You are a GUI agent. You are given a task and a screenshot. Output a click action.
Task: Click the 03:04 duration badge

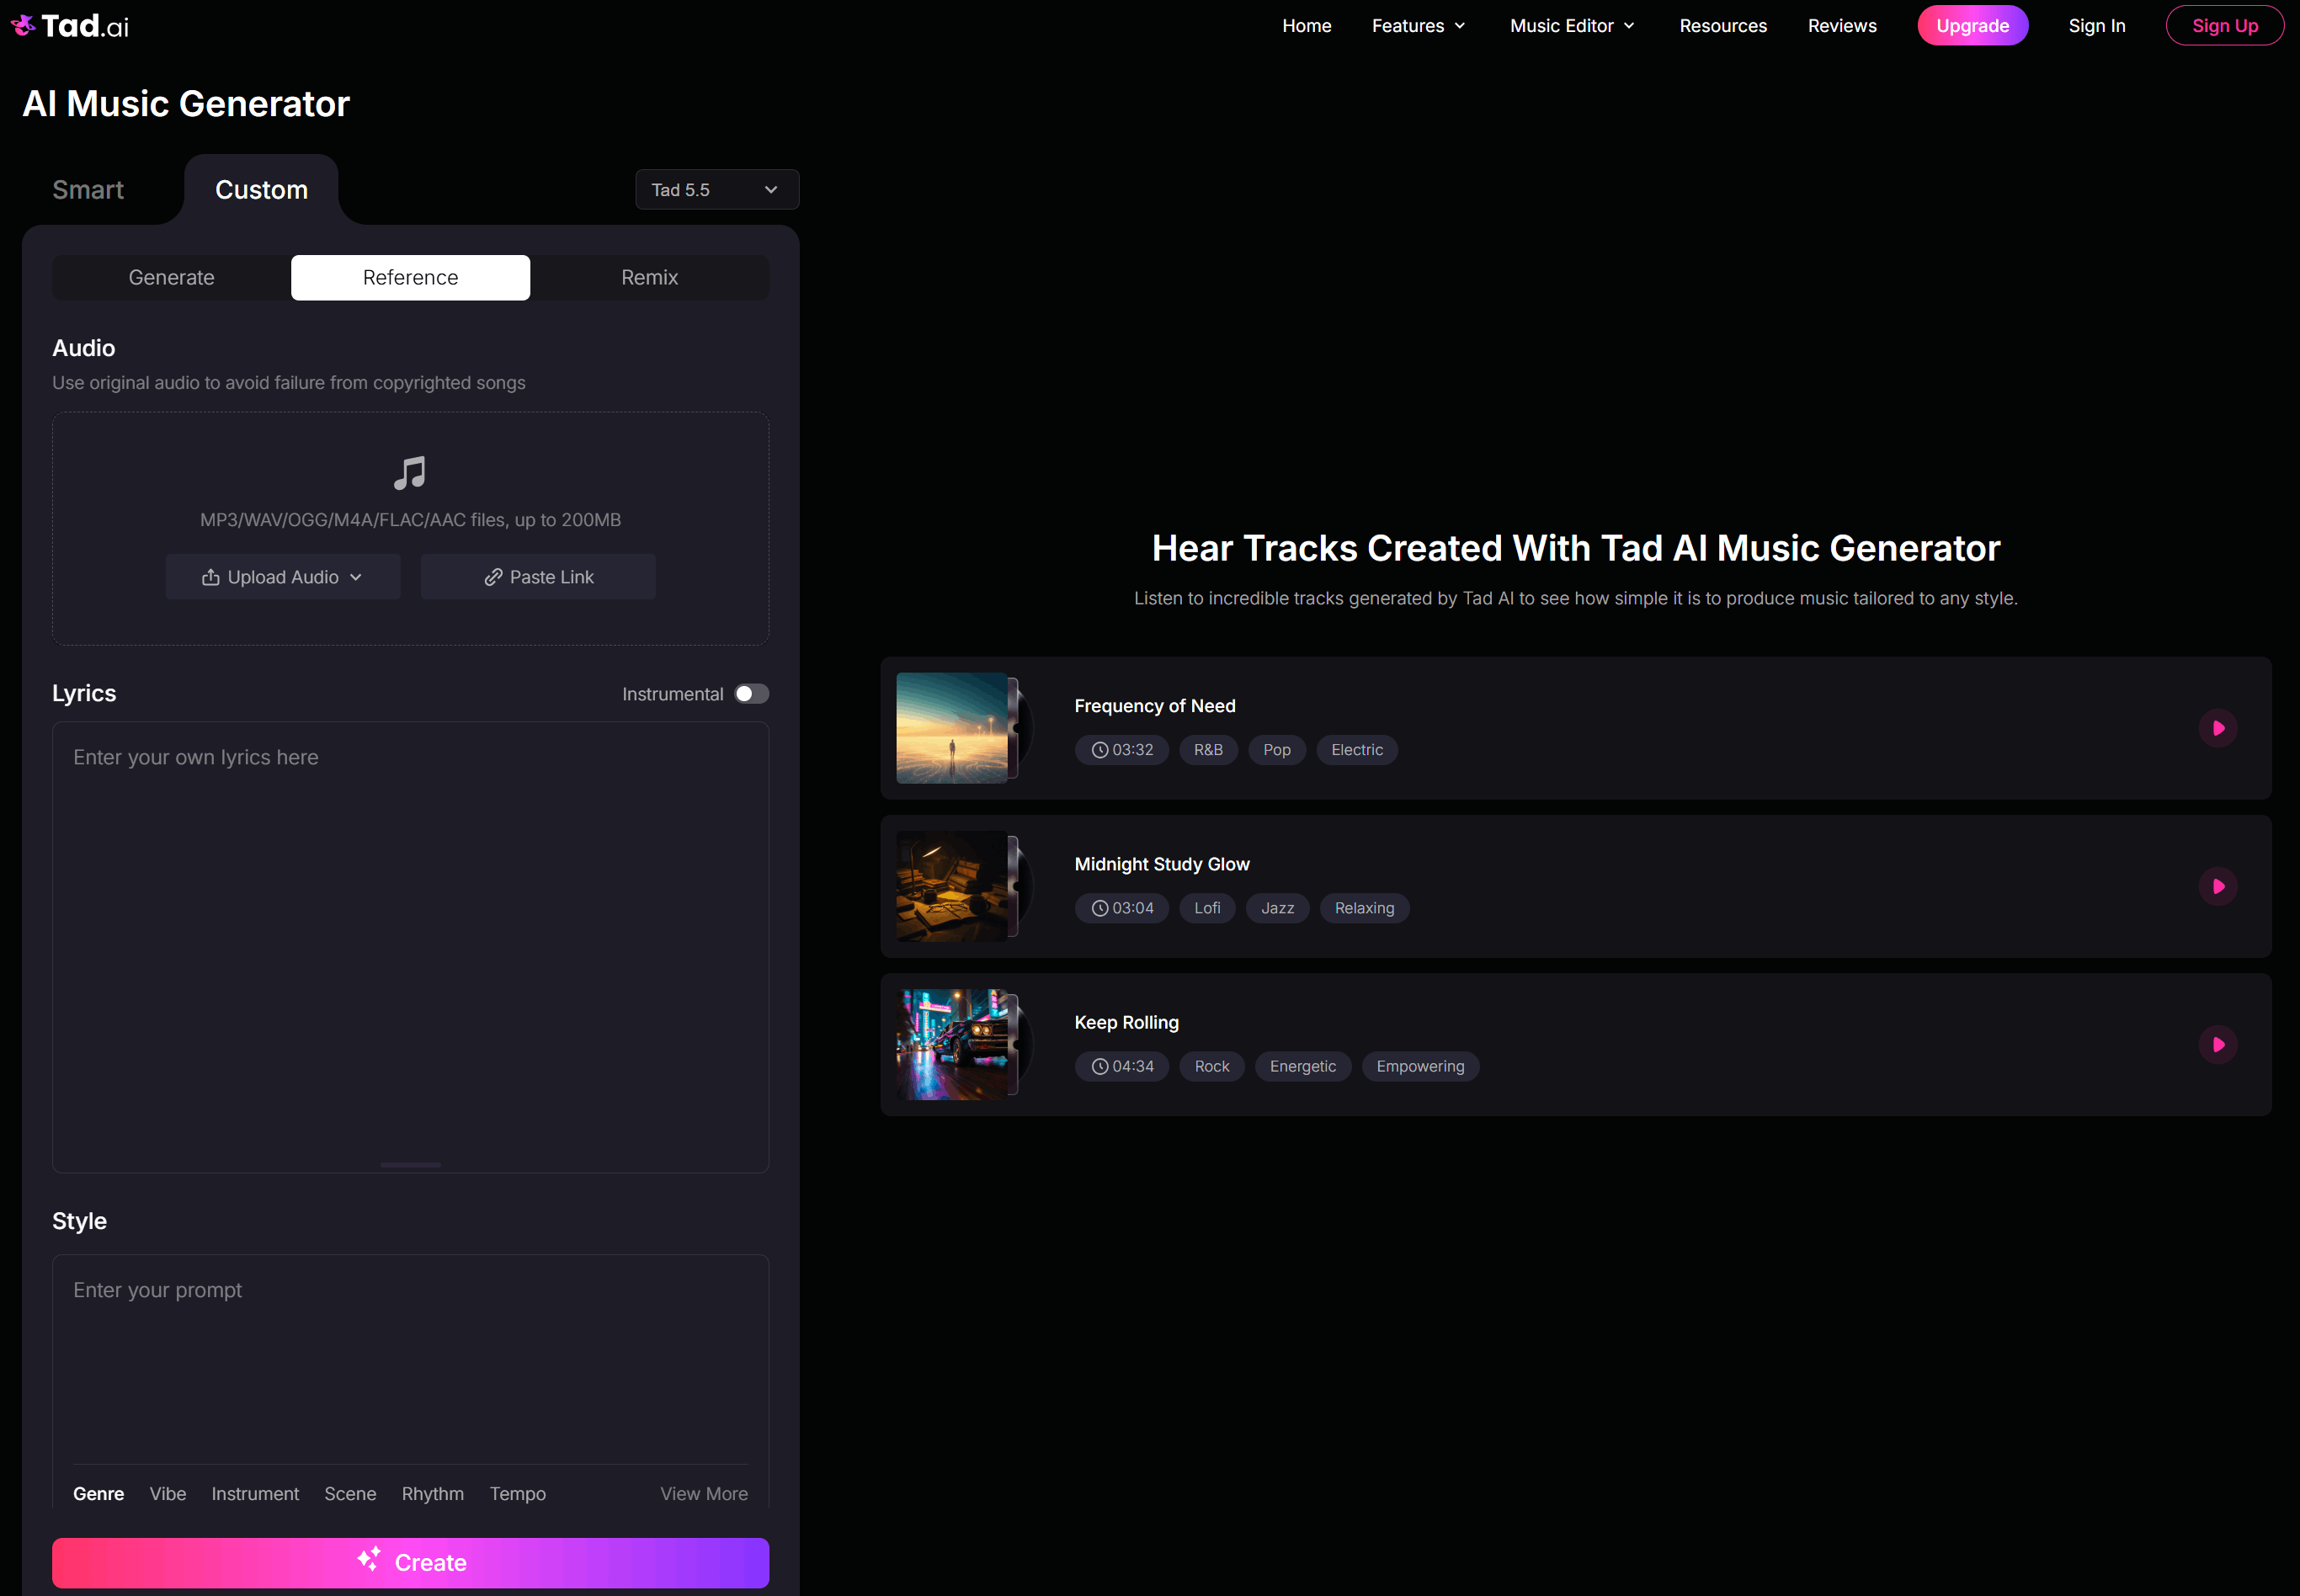(x=1122, y=908)
